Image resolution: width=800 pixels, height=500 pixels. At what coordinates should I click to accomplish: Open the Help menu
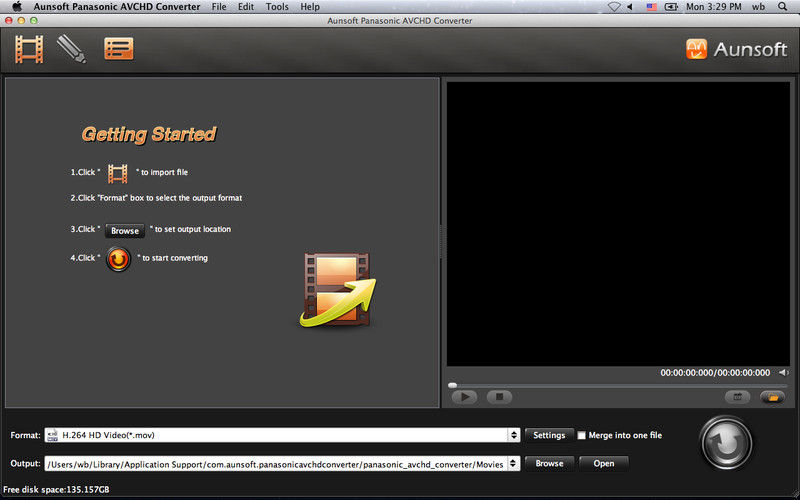coord(310,7)
